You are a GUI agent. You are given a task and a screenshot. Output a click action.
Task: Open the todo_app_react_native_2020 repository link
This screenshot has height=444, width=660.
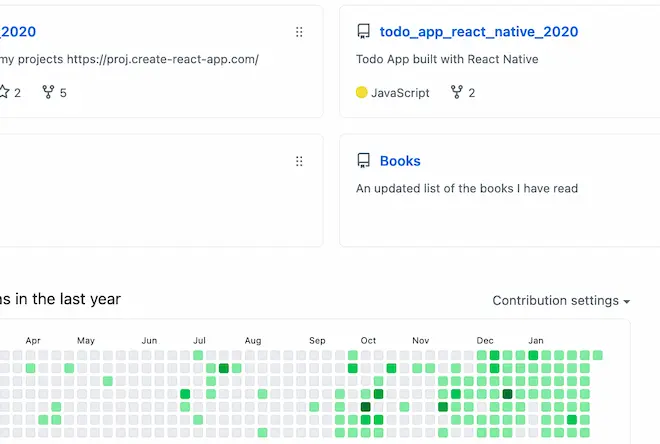coord(479,32)
